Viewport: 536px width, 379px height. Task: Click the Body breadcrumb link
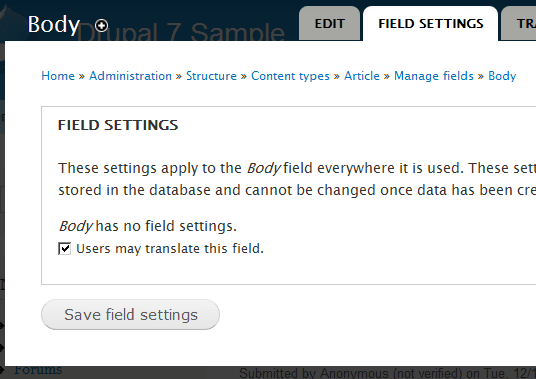pyautogui.click(x=502, y=76)
